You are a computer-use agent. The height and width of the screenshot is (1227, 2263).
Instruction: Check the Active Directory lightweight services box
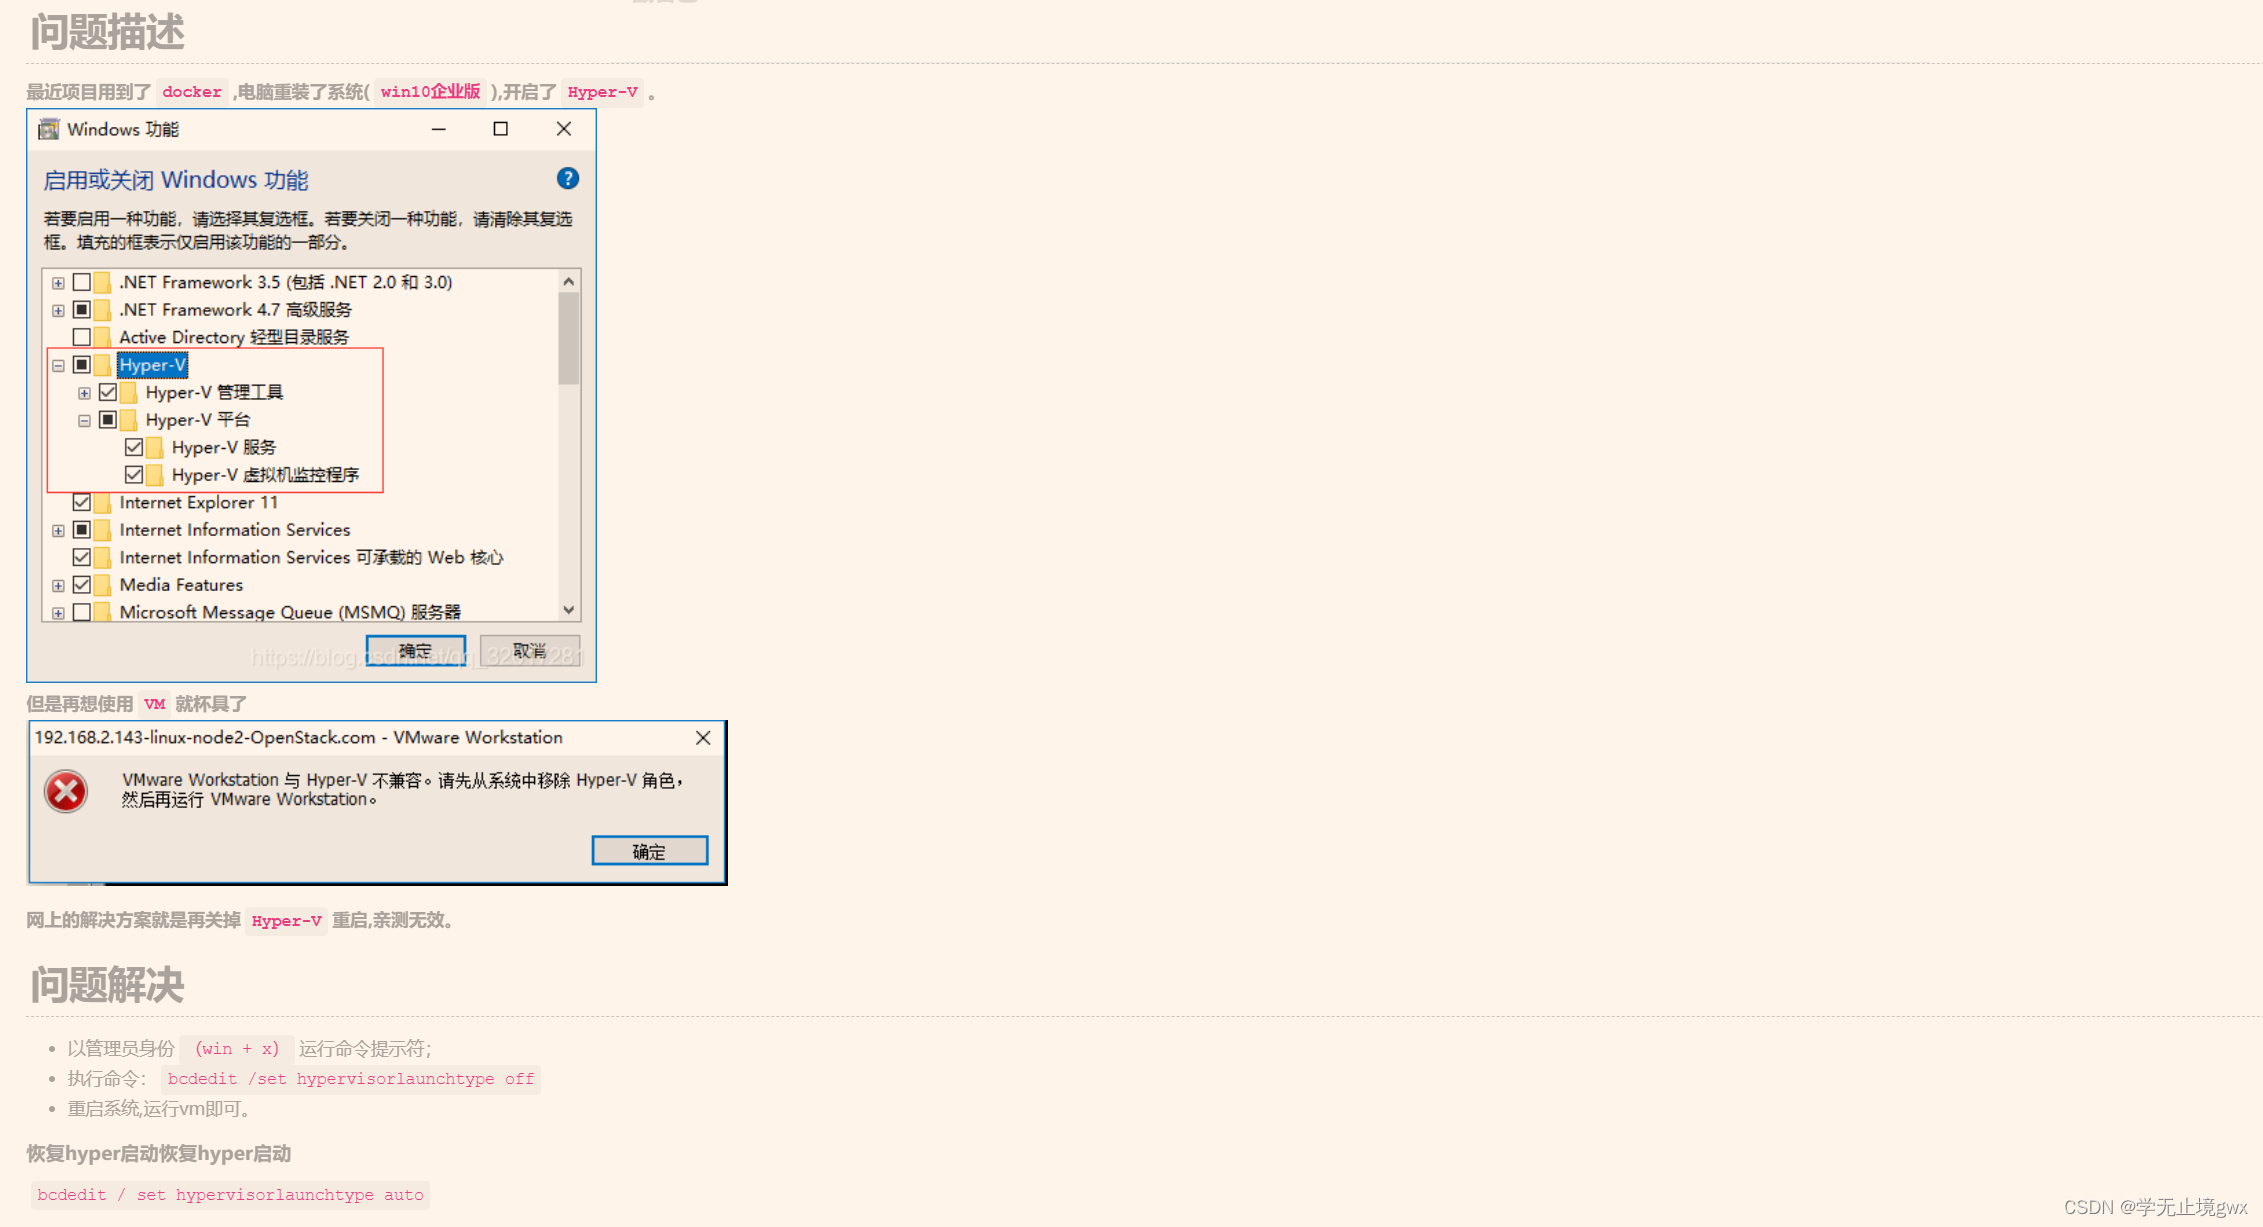point(82,337)
